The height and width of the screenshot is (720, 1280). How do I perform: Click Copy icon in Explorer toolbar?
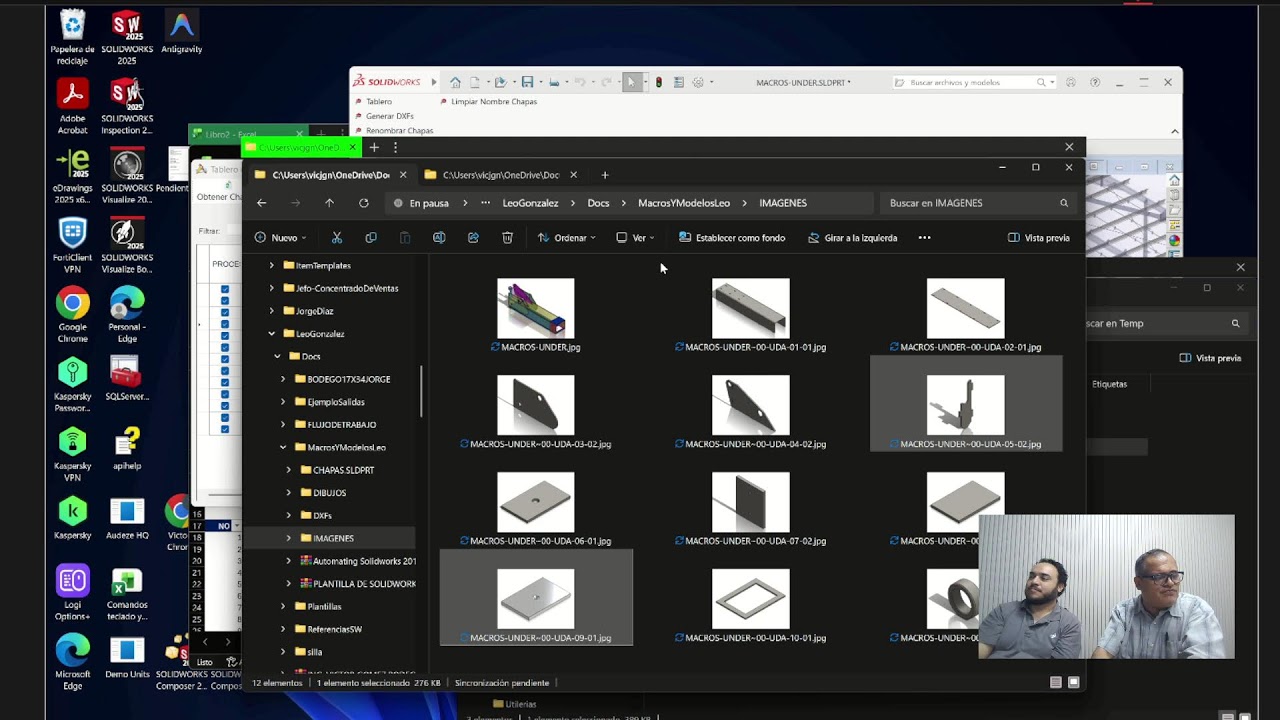tap(371, 238)
